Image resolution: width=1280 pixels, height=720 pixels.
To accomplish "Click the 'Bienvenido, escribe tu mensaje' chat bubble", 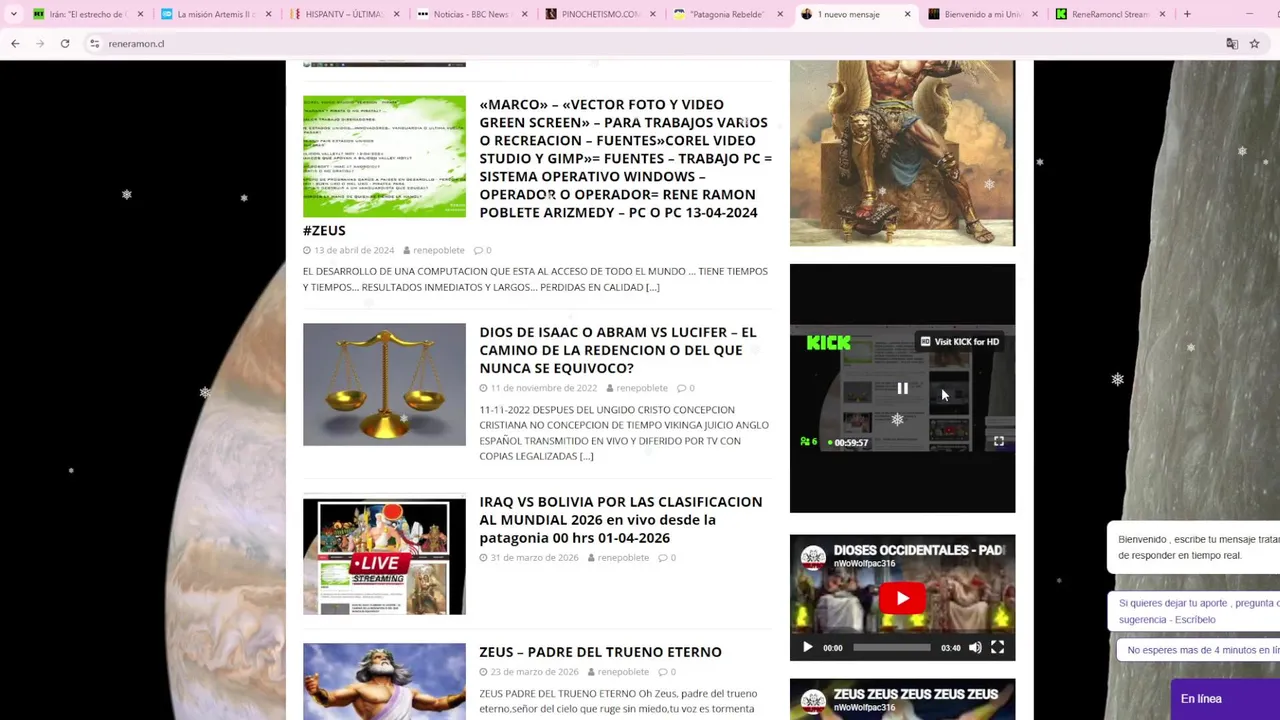I will [x=1194, y=547].
